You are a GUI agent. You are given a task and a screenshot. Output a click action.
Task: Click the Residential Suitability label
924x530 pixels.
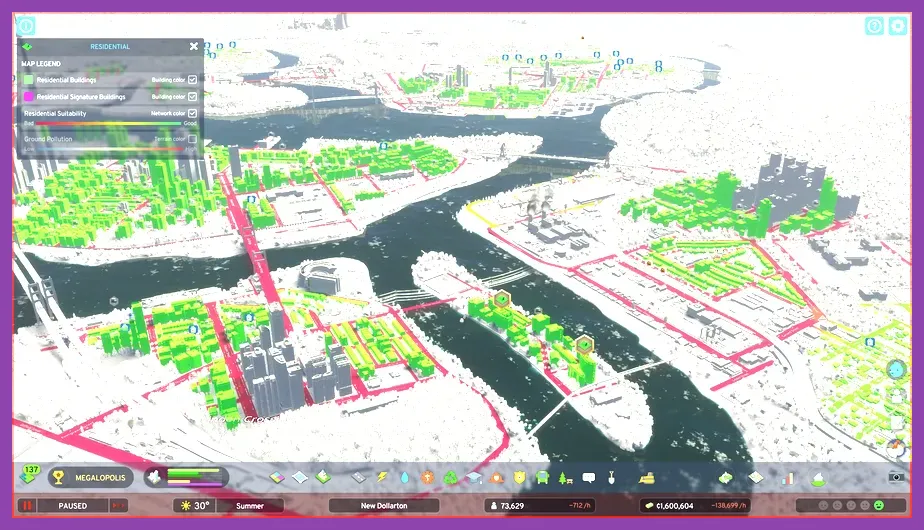(x=55, y=113)
